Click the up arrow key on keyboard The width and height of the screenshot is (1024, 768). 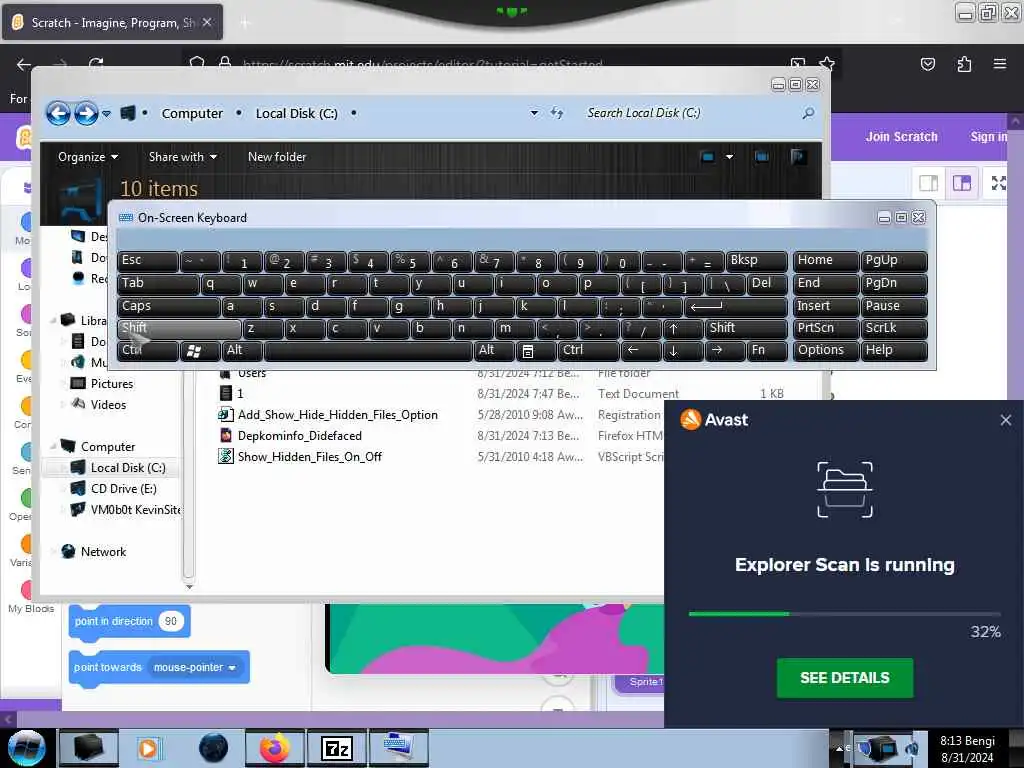coord(683,328)
